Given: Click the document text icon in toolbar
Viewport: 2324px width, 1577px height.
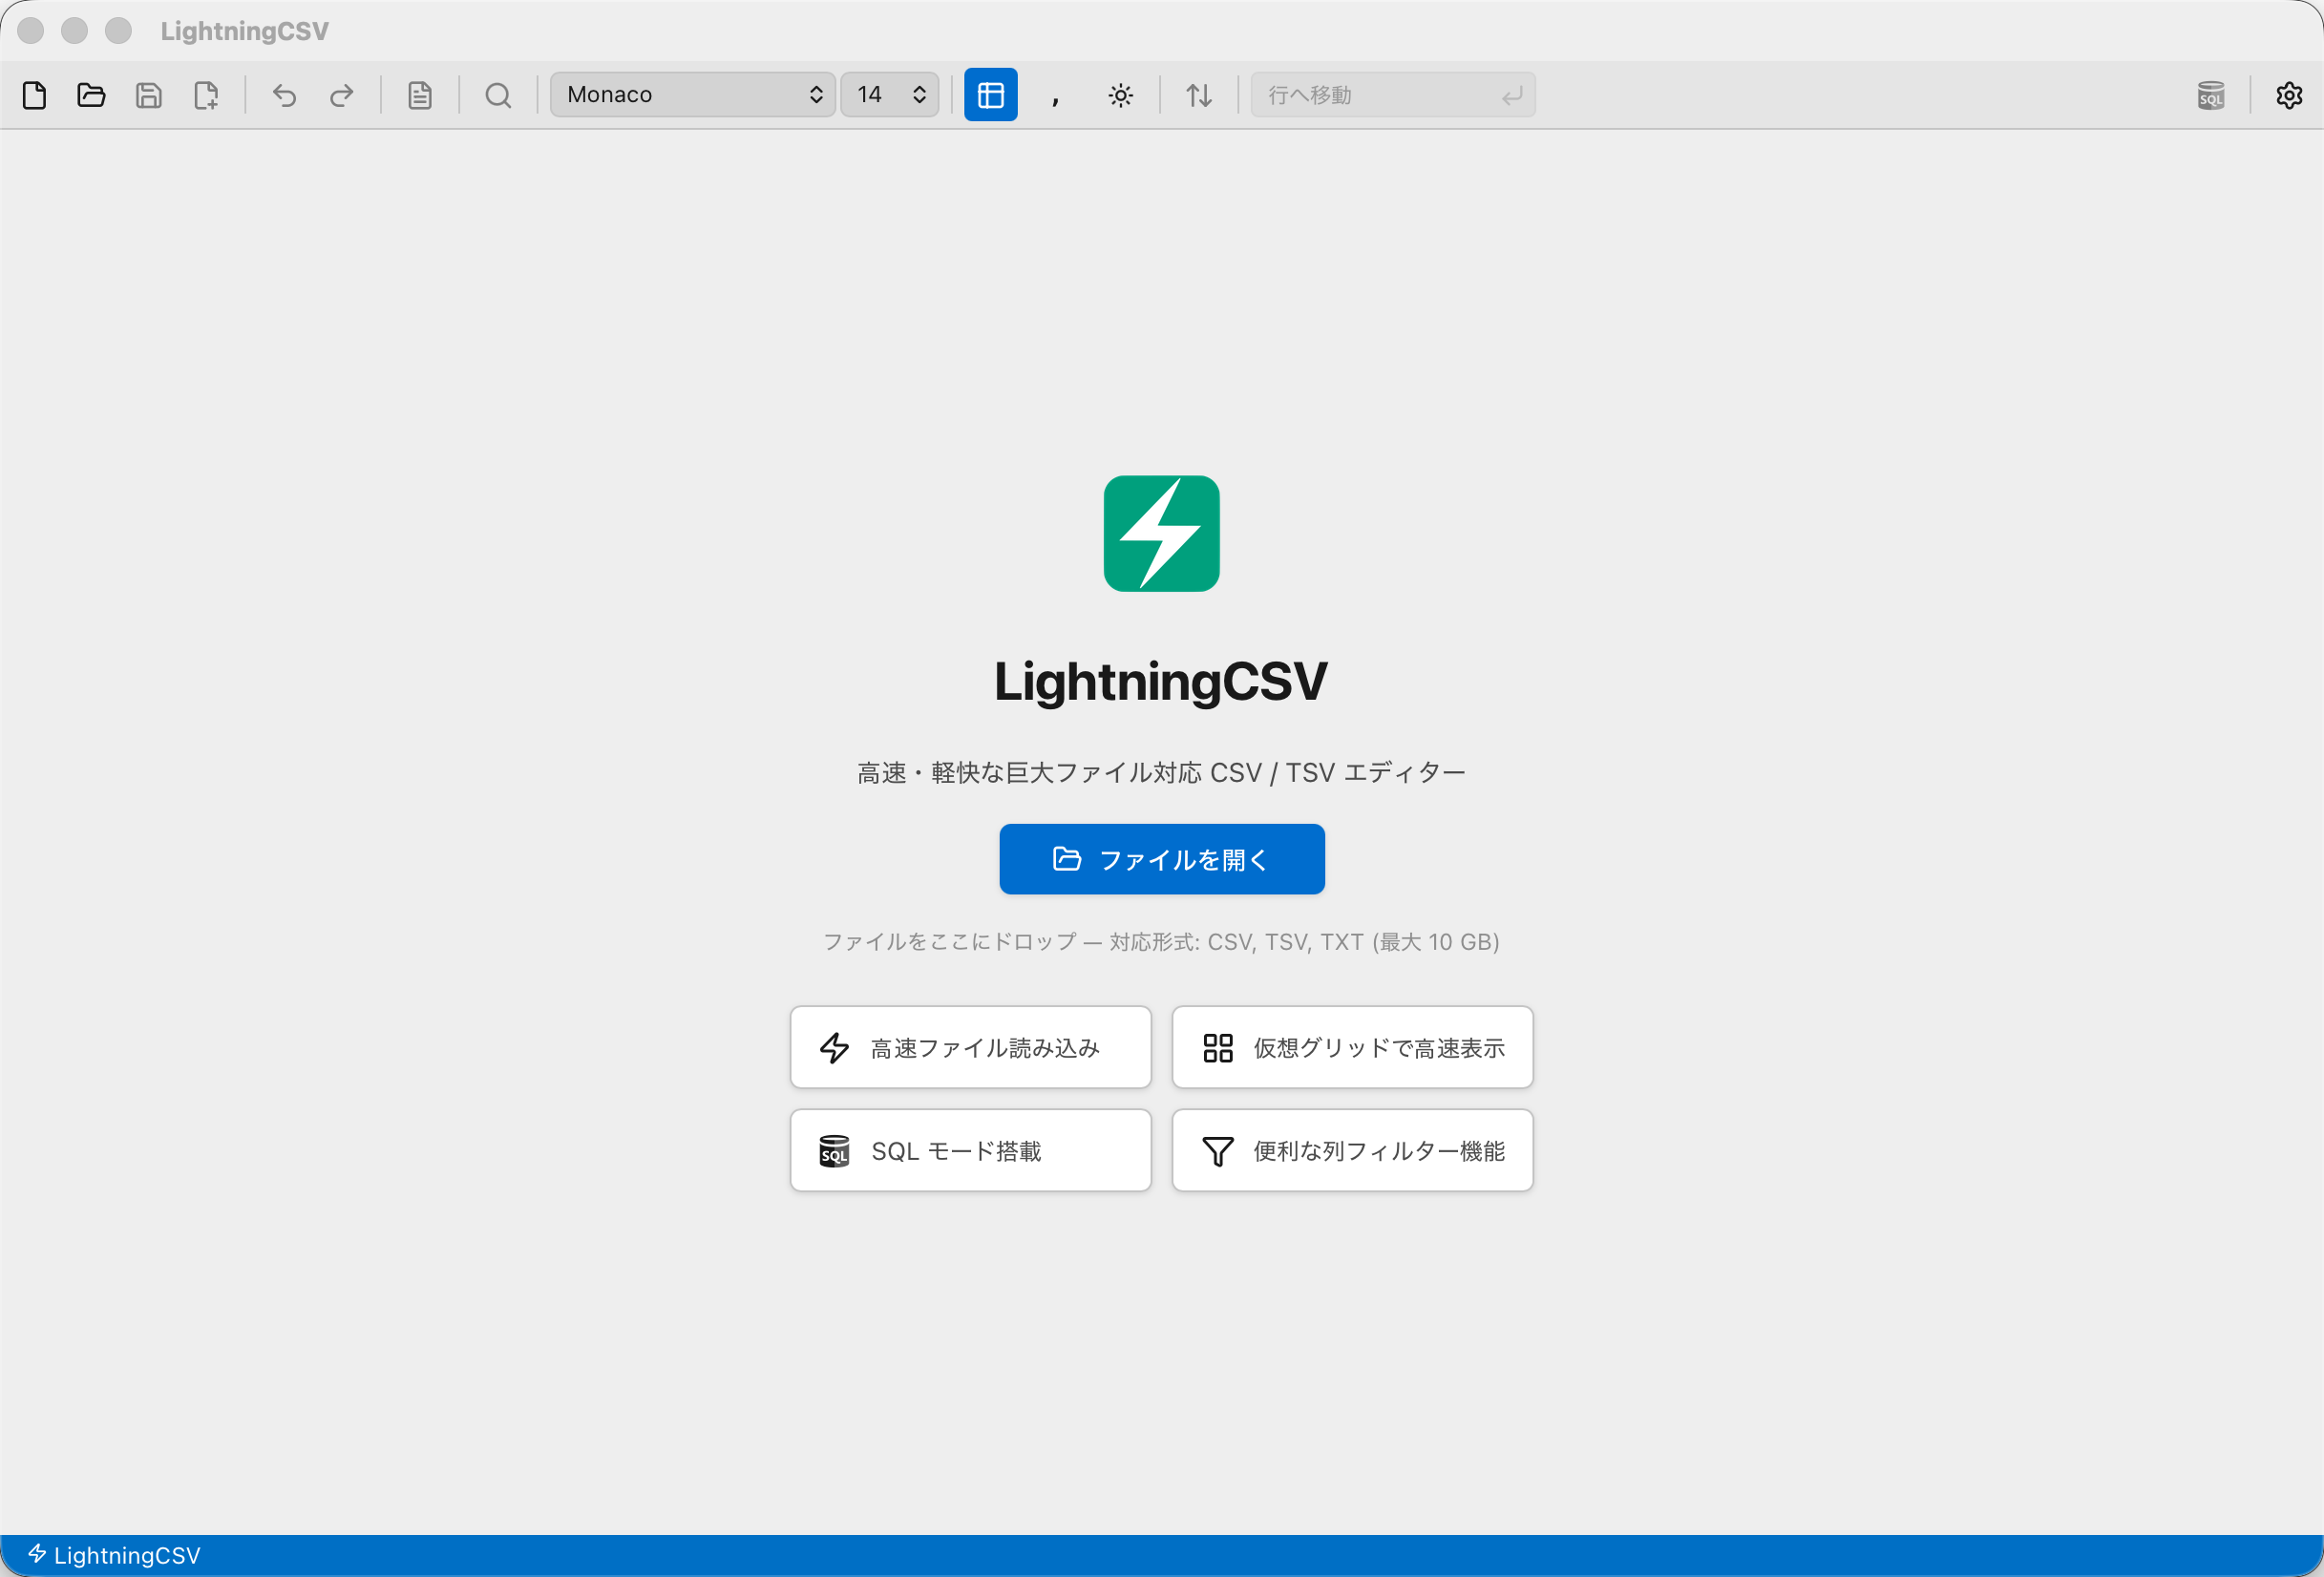Looking at the screenshot, I should 420,95.
